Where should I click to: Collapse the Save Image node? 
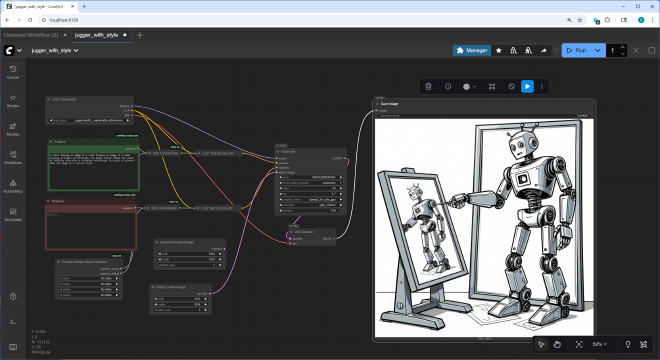(x=378, y=104)
